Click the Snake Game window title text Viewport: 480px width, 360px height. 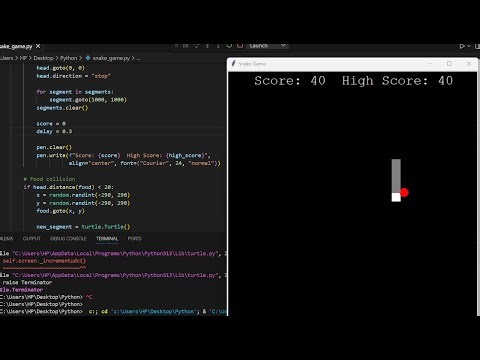point(252,64)
